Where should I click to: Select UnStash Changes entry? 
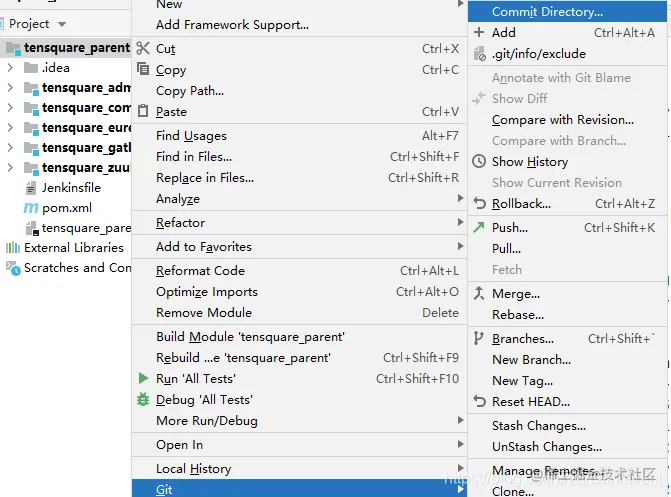[567, 446]
